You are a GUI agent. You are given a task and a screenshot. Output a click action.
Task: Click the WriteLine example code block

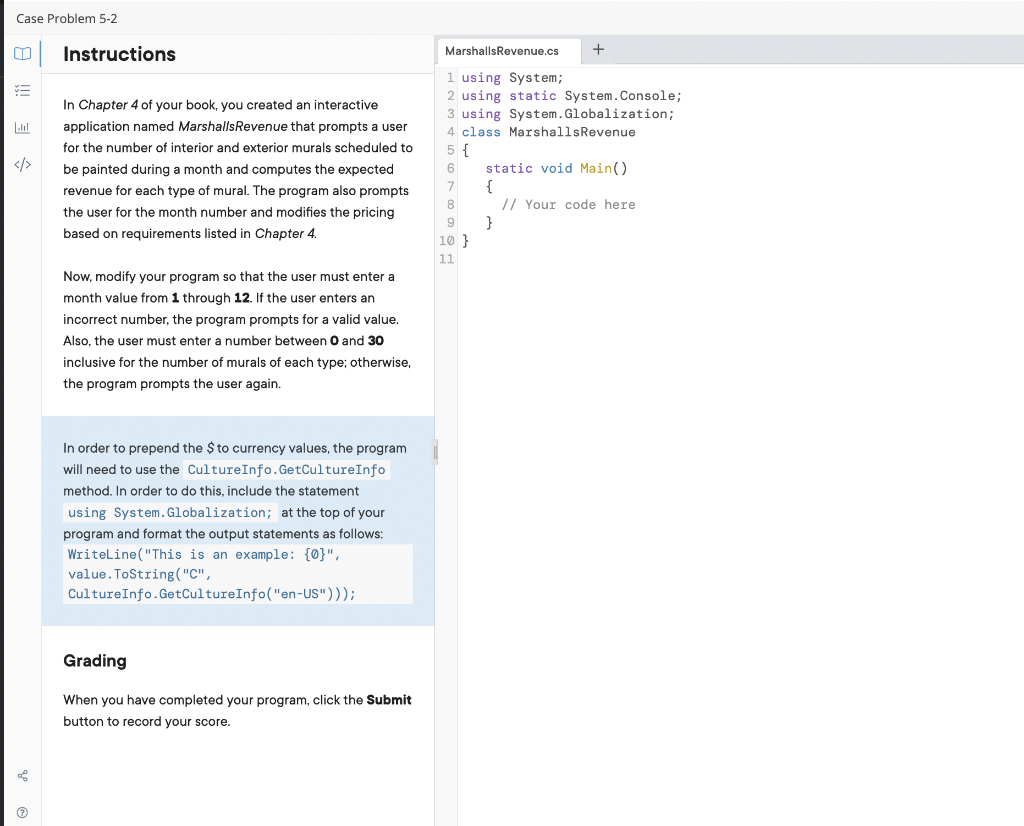point(238,574)
